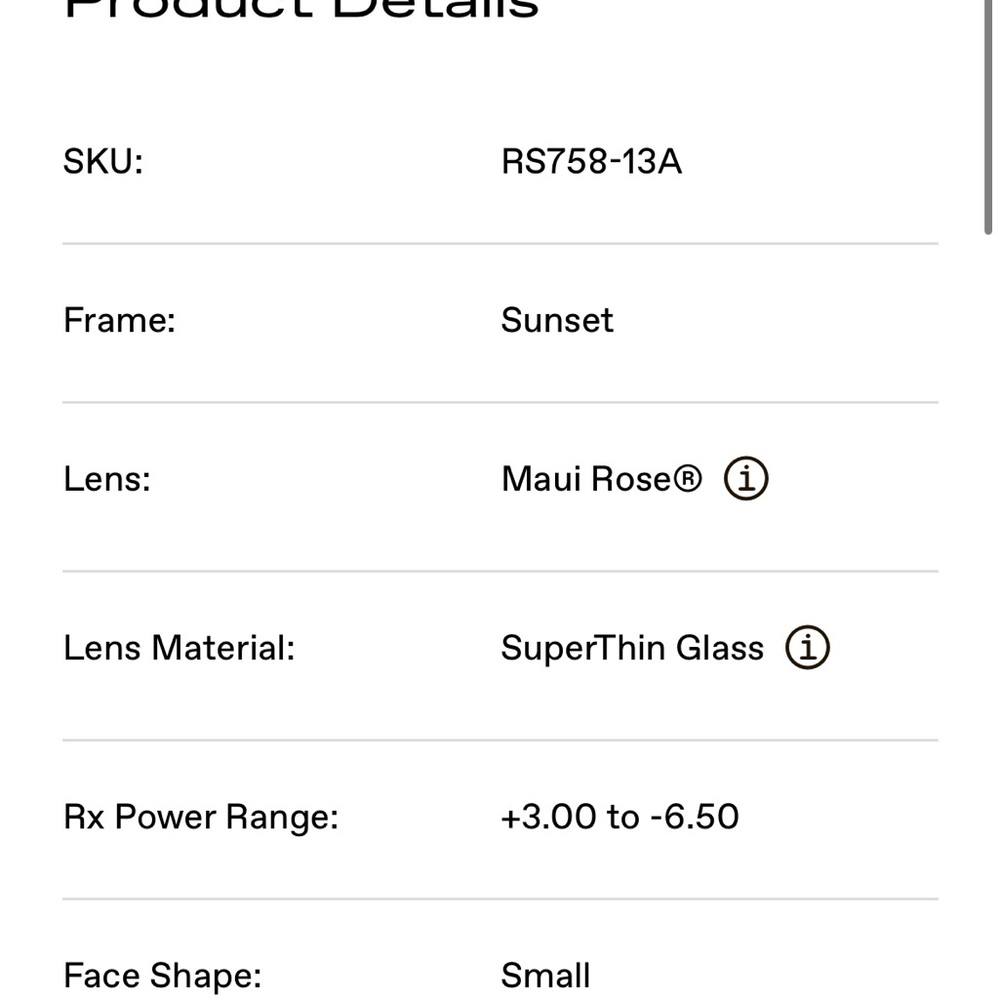
Task: Click the Face Shape: label
Action: point(163,976)
